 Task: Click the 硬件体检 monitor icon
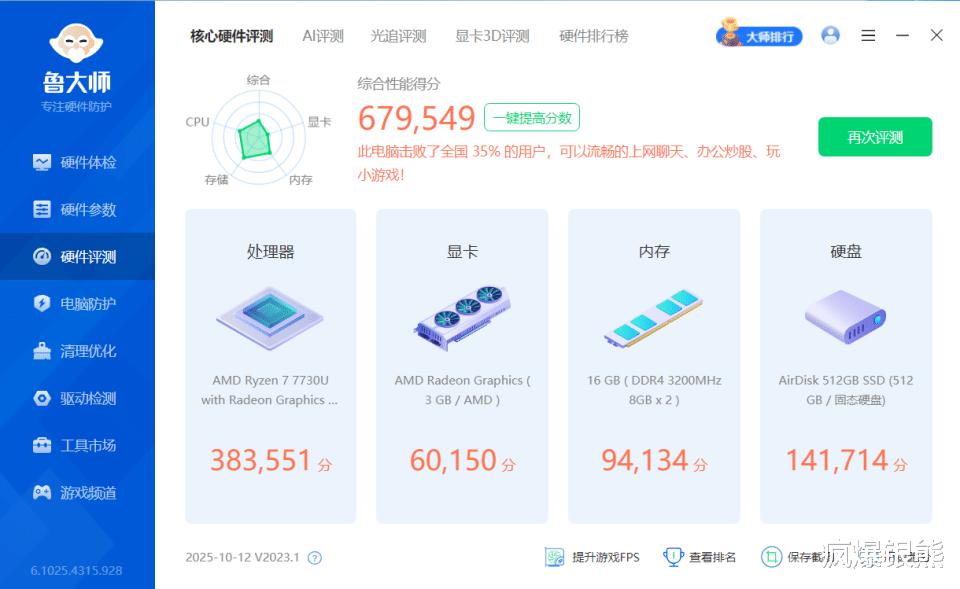(x=42, y=162)
